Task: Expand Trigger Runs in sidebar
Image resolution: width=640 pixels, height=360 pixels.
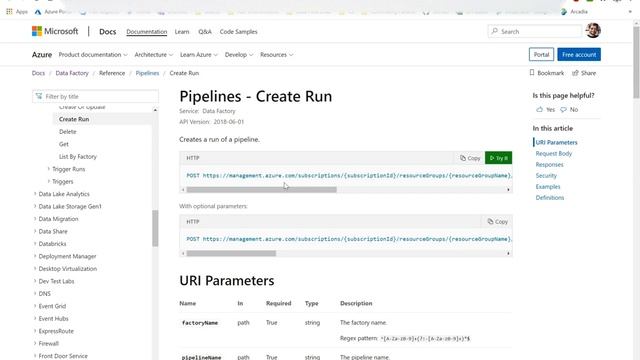Action: coord(49,169)
